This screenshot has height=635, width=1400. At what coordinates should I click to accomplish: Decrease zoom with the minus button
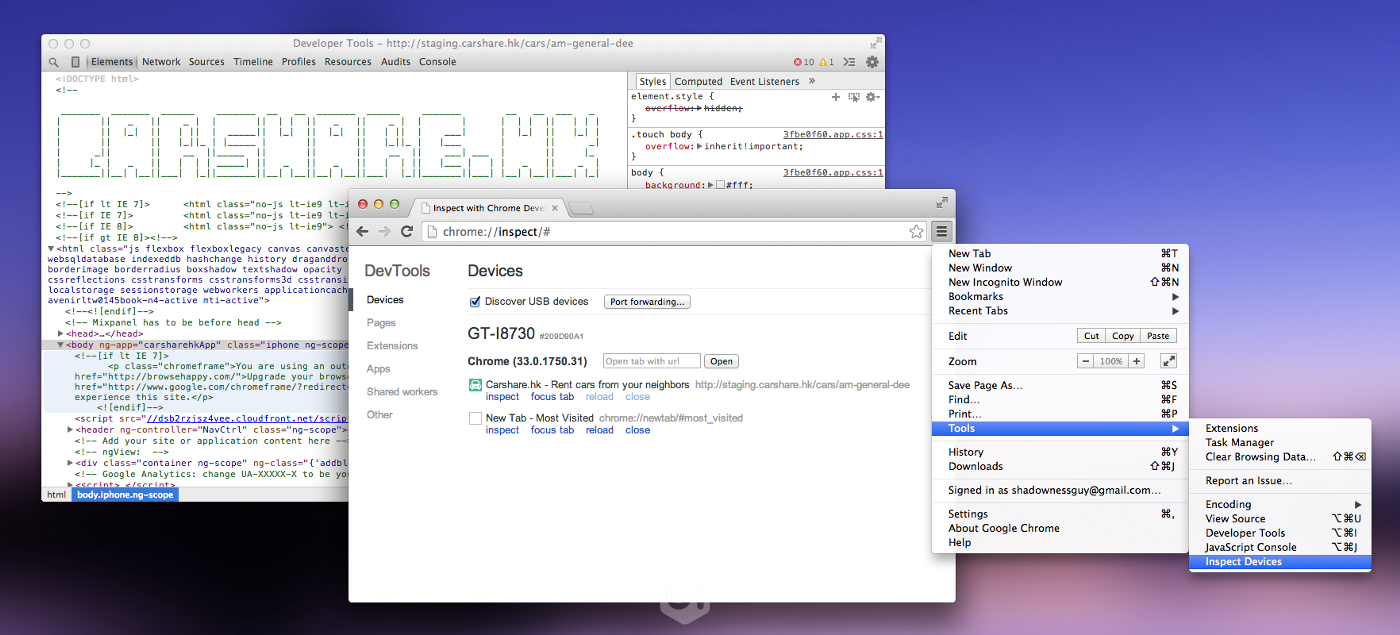(x=1086, y=361)
